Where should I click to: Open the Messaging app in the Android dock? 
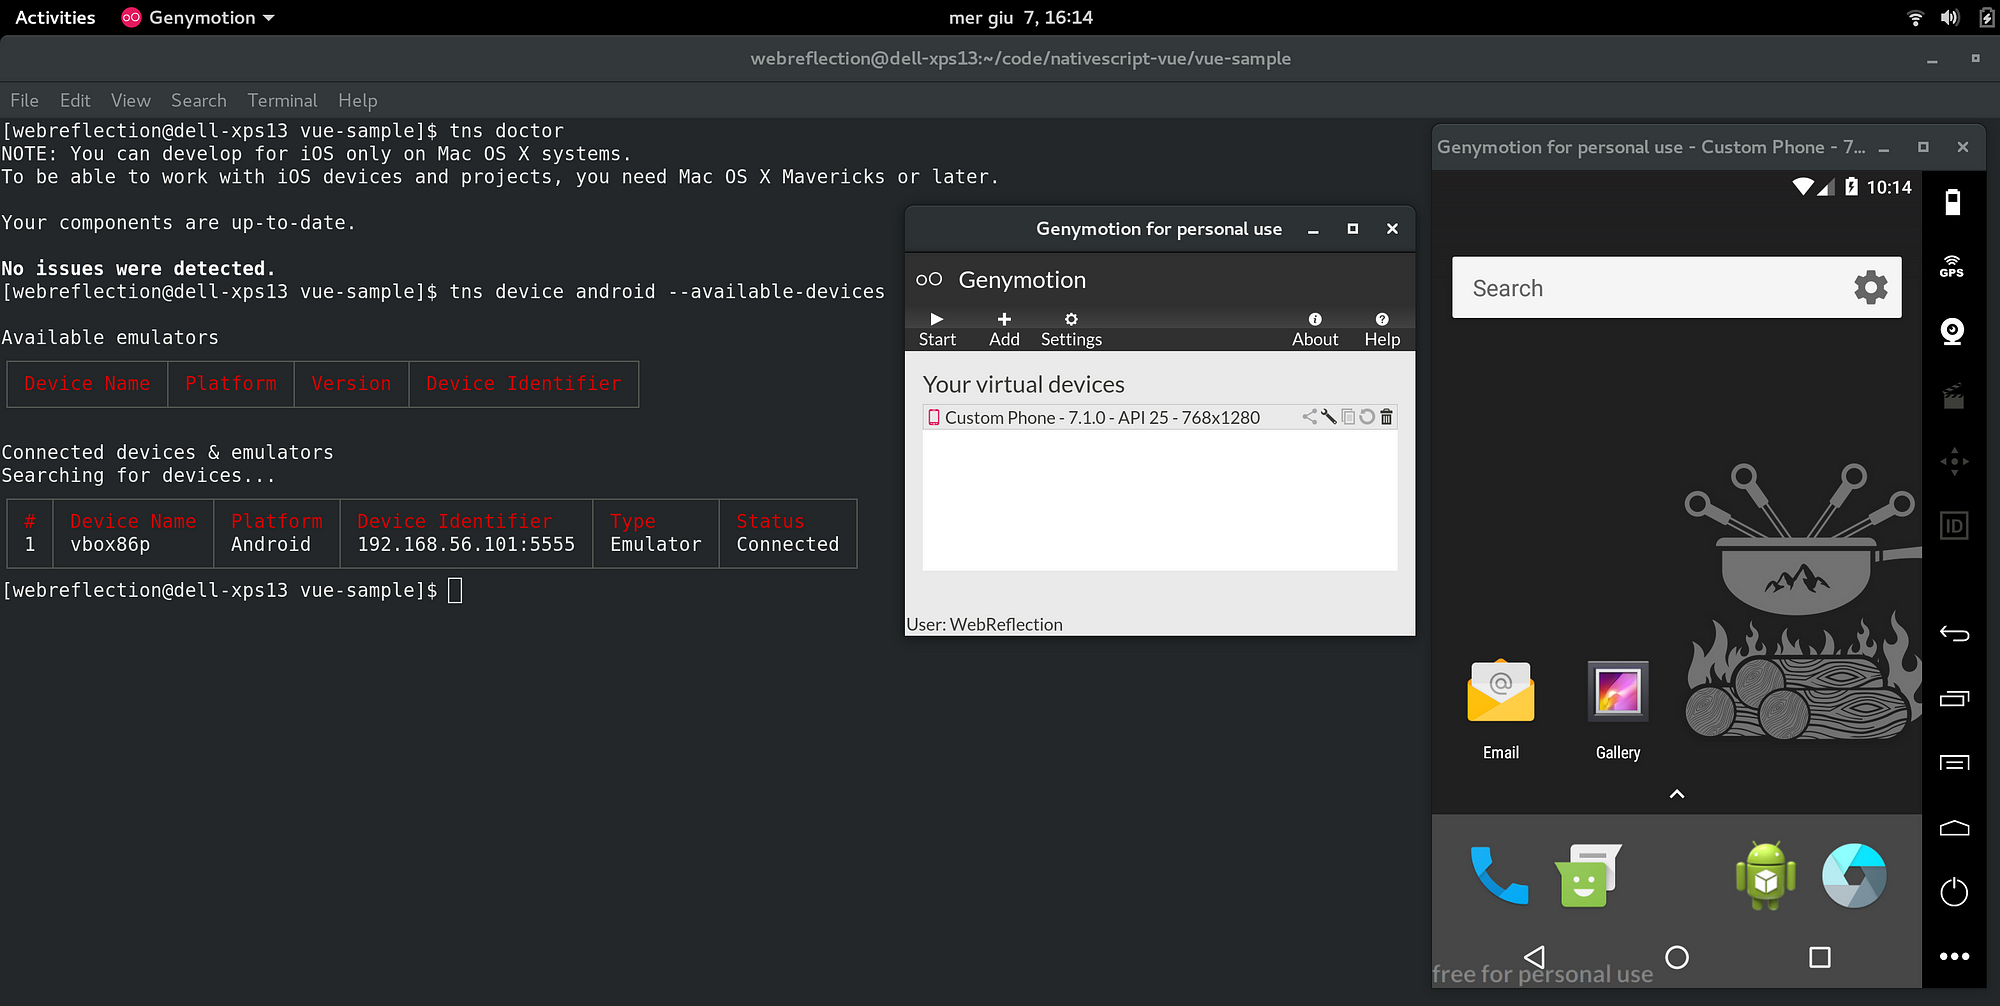[1588, 875]
